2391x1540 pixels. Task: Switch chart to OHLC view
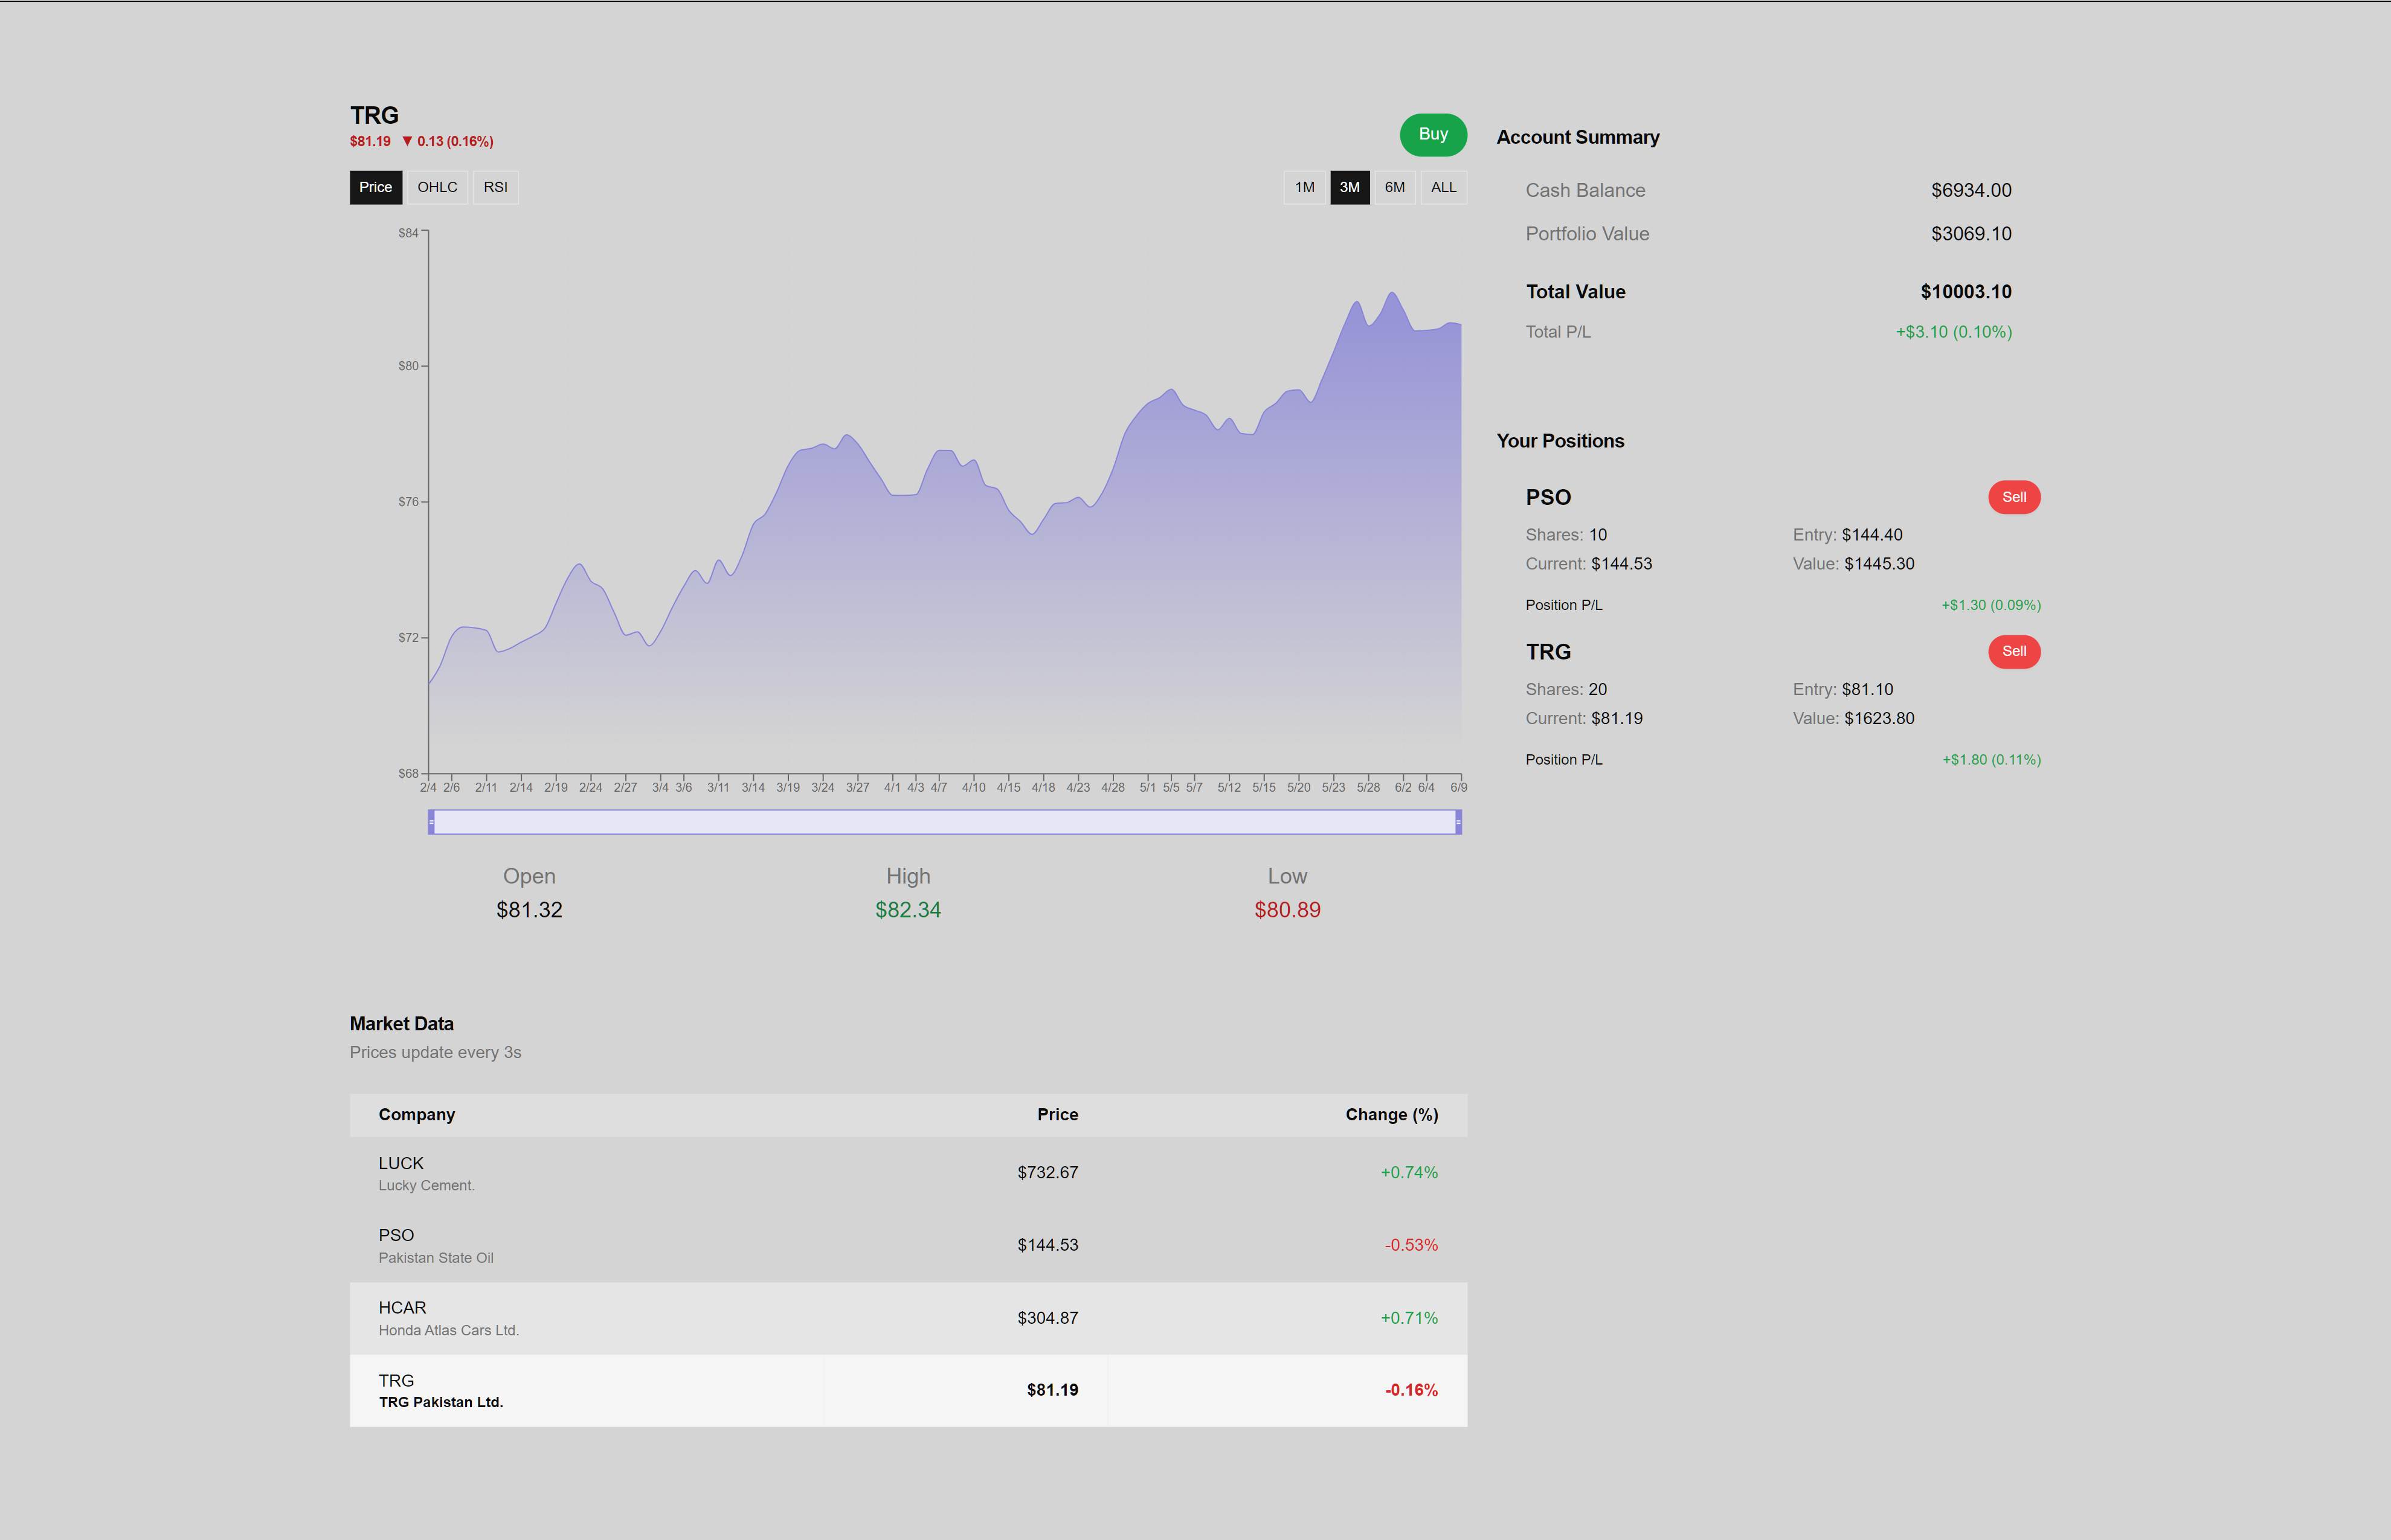click(437, 187)
